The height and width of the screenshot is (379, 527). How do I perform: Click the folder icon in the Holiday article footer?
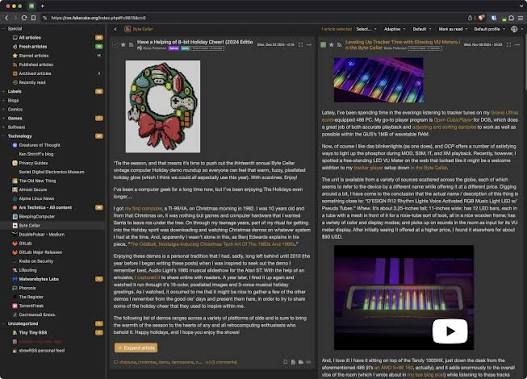click(301, 362)
